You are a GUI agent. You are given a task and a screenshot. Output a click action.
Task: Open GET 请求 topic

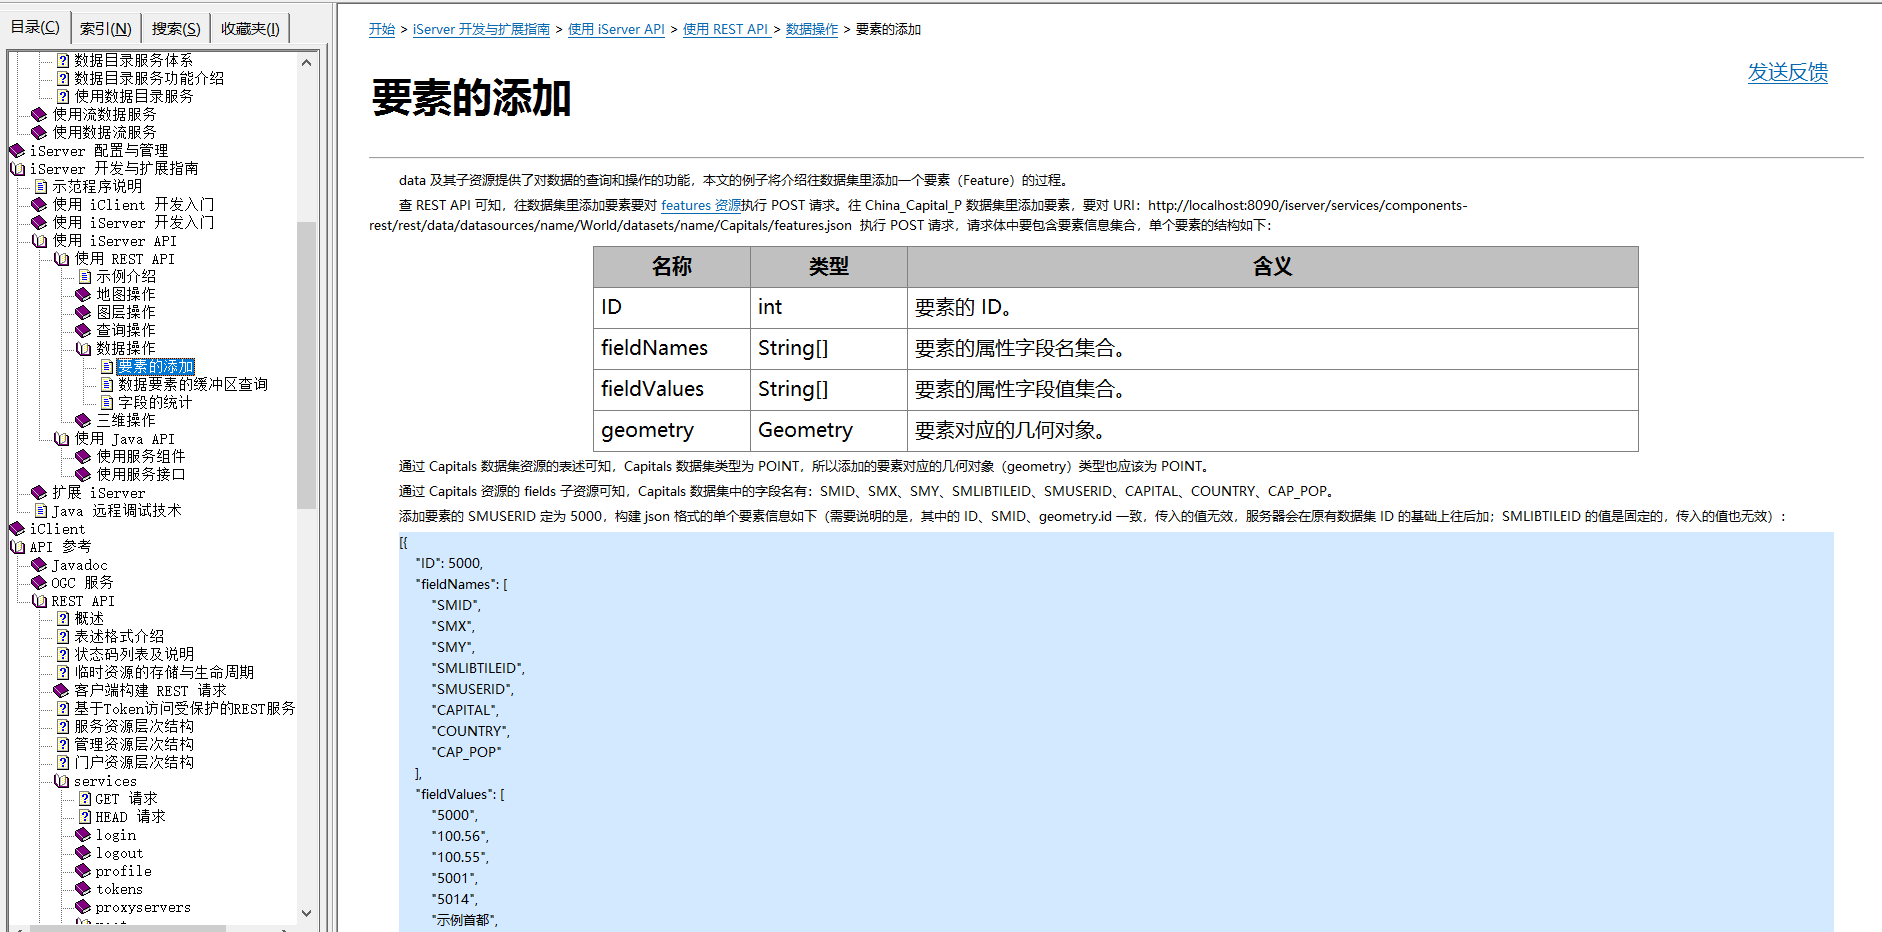[x=126, y=799]
